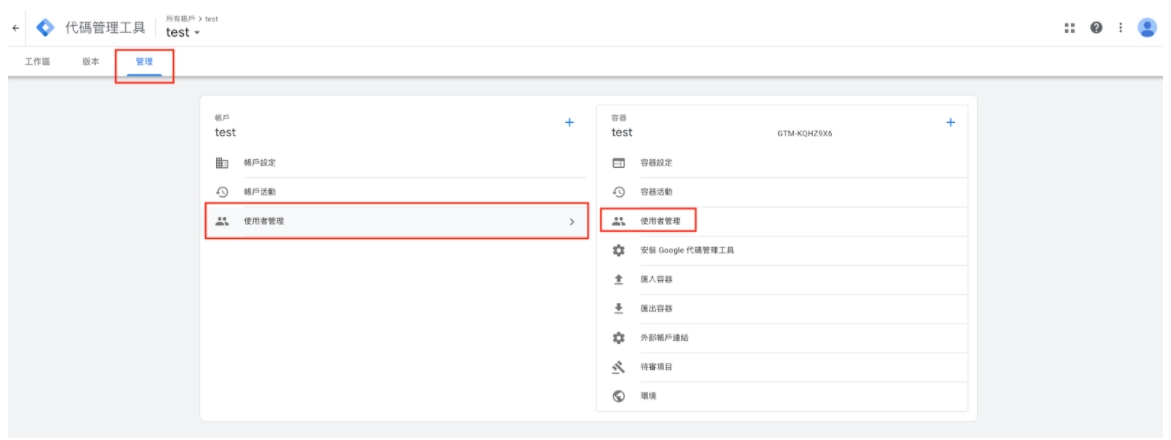This screenshot has width=1171, height=440.
Task: Select the 管理 tab
Action: click(x=144, y=62)
